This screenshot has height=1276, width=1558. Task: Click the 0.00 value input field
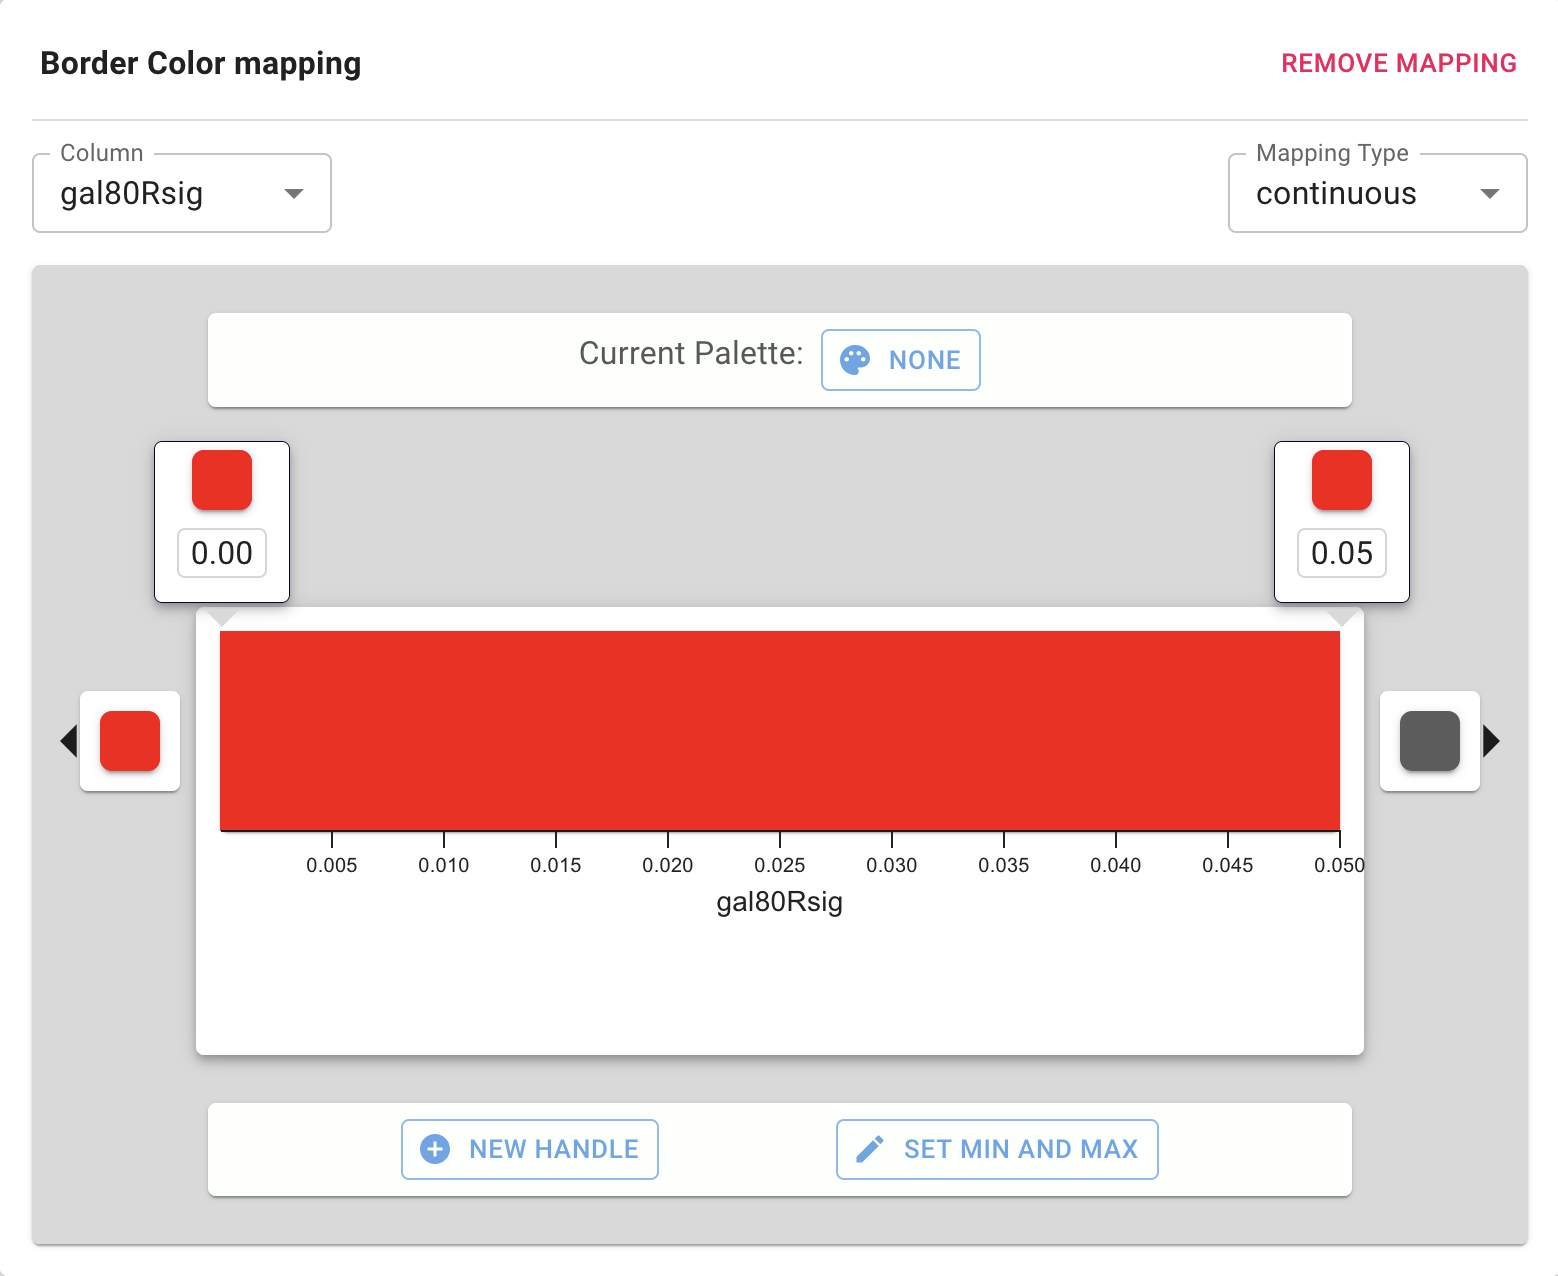(x=221, y=553)
